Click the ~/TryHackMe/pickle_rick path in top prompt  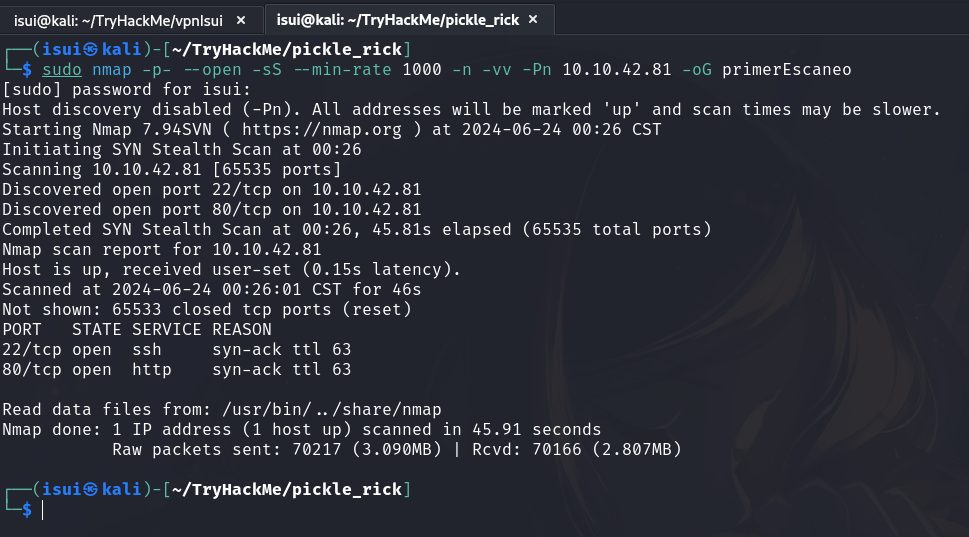(x=284, y=49)
